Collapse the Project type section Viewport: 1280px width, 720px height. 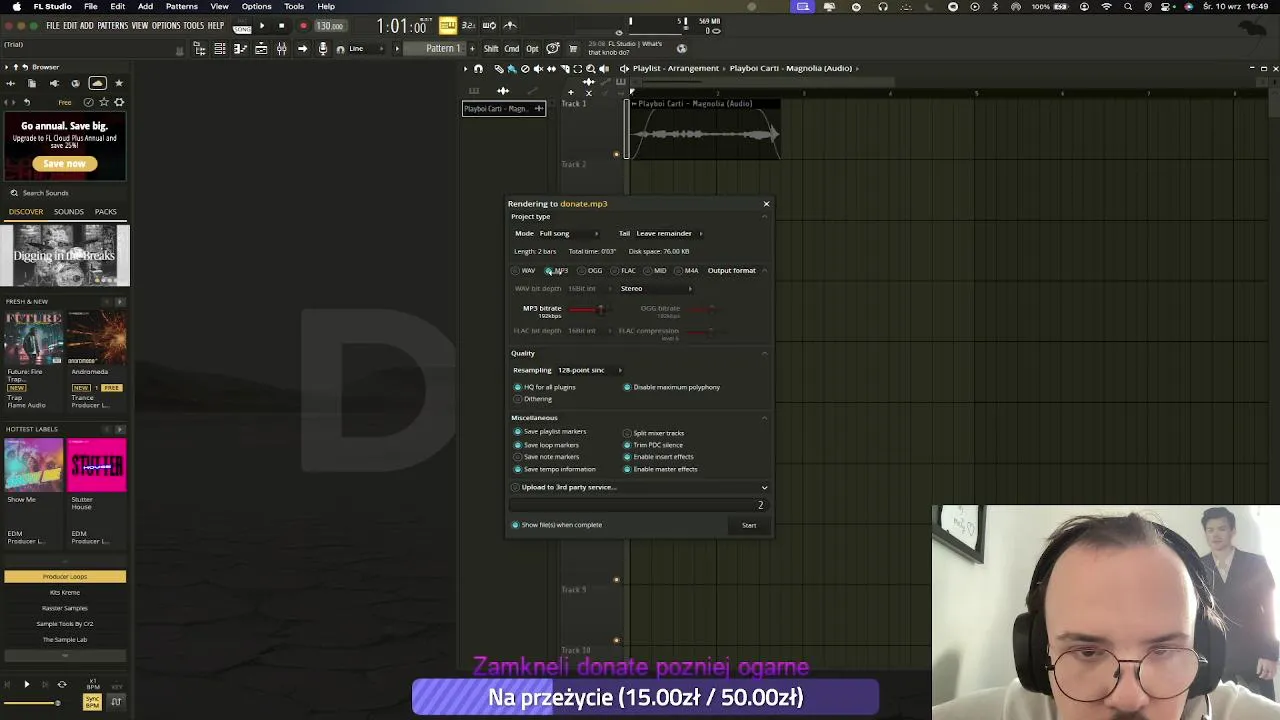765,217
